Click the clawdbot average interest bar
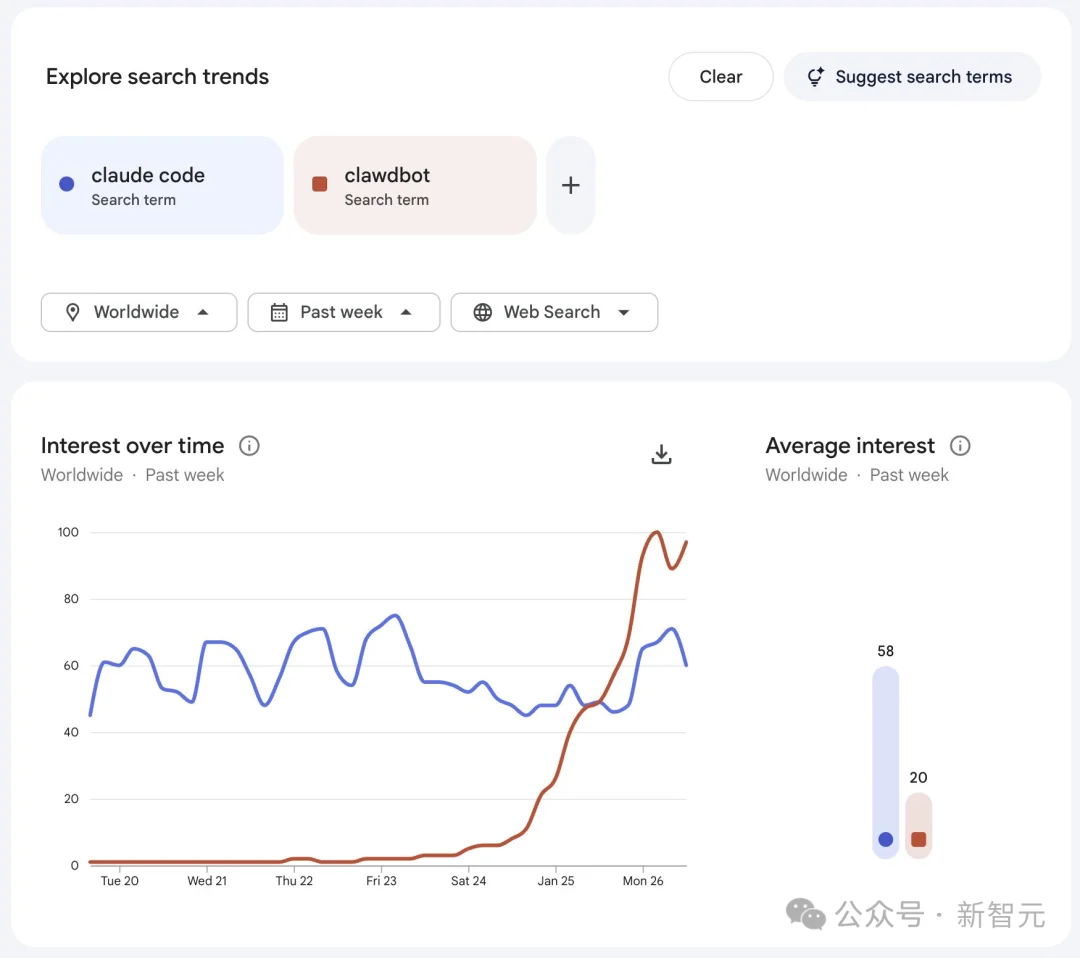Screen dimensions: 1080x958 (918, 825)
